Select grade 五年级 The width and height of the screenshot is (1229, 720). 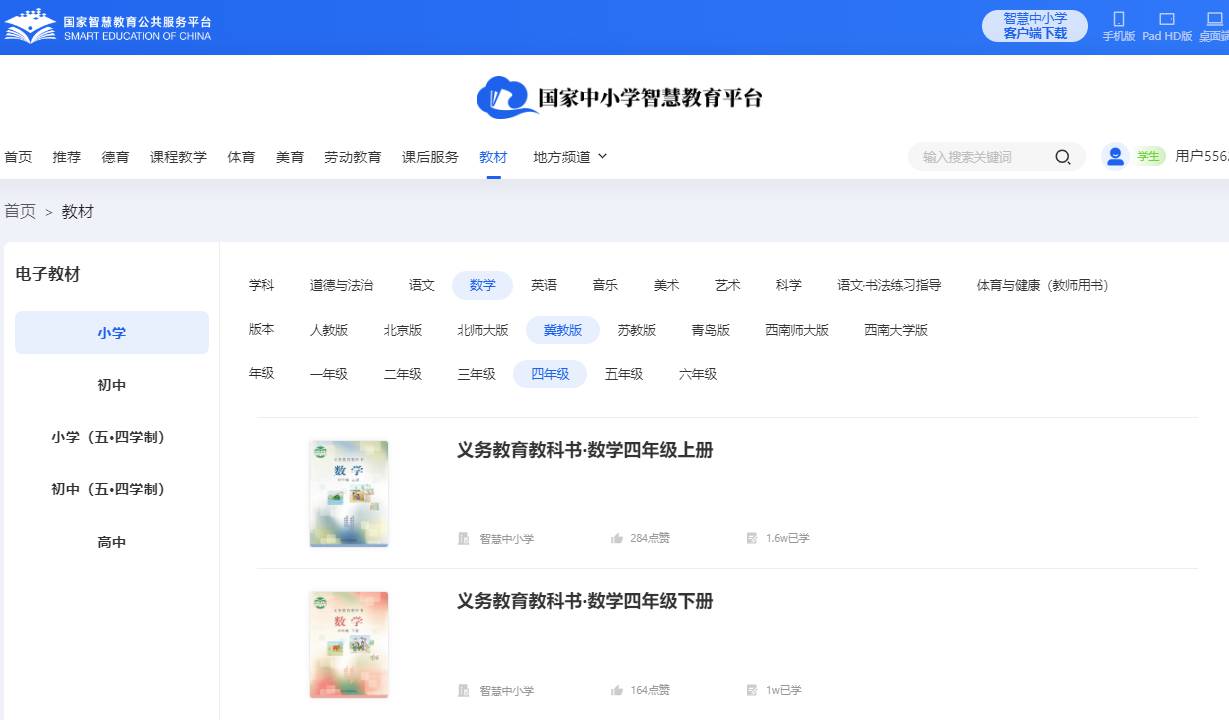(x=624, y=374)
